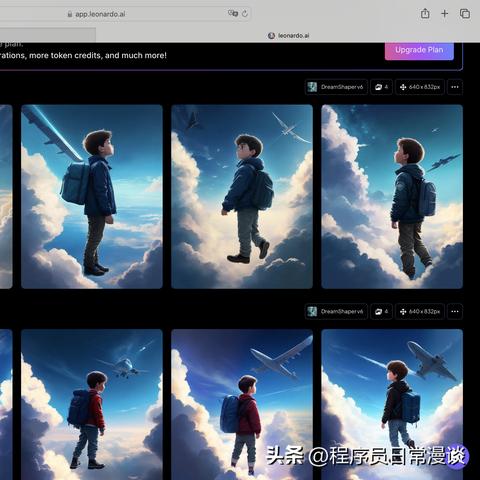The image size is (480, 480).
Task: Open three-dot menu of second generation
Action: coord(455,312)
